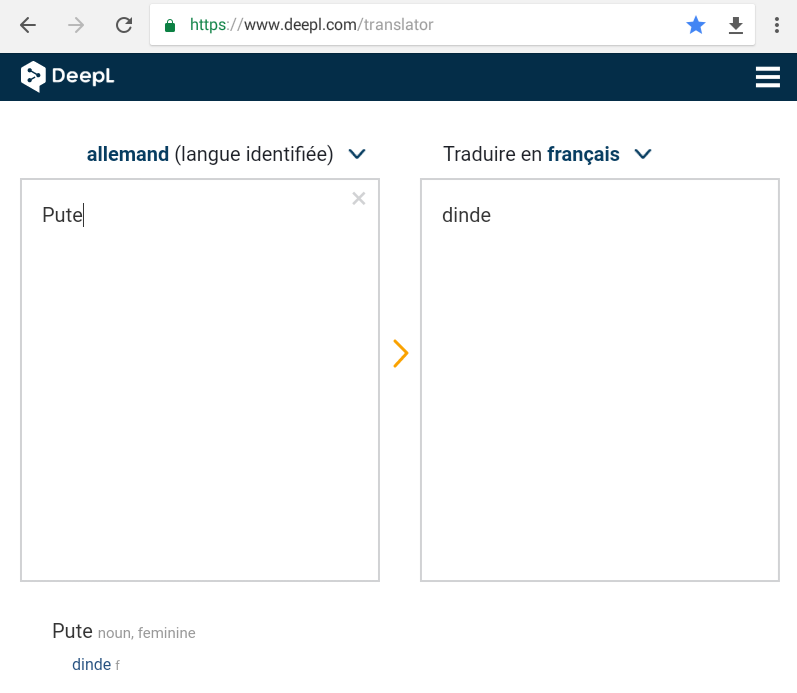The height and width of the screenshot is (693, 797).
Task: Reload the DeepL translator page
Action: 124,25
